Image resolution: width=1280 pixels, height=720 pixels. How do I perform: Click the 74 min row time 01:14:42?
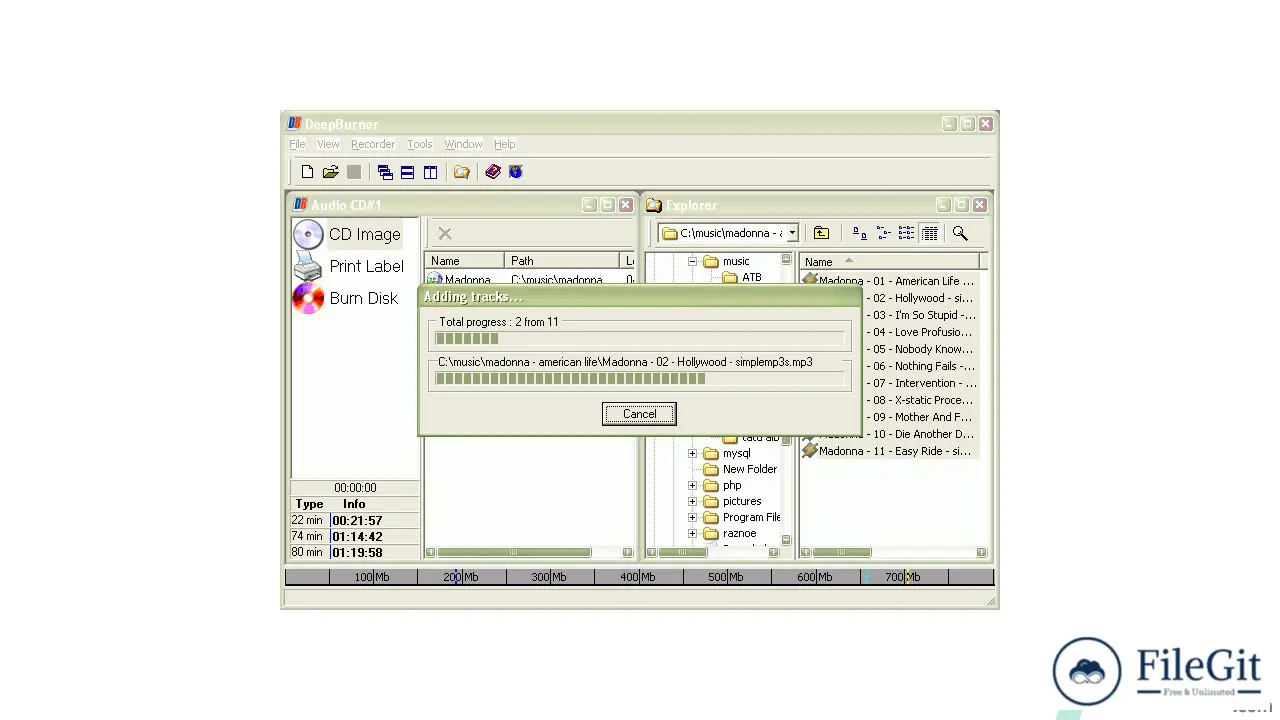357,537
